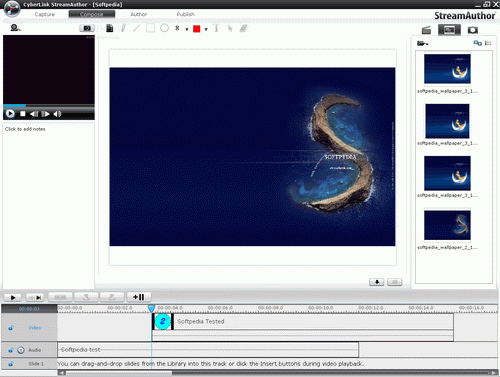The width and height of the screenshot is (500, 377).
Task: Click the Audio track label
Action: pyautogui.click(x=35, y=350)
